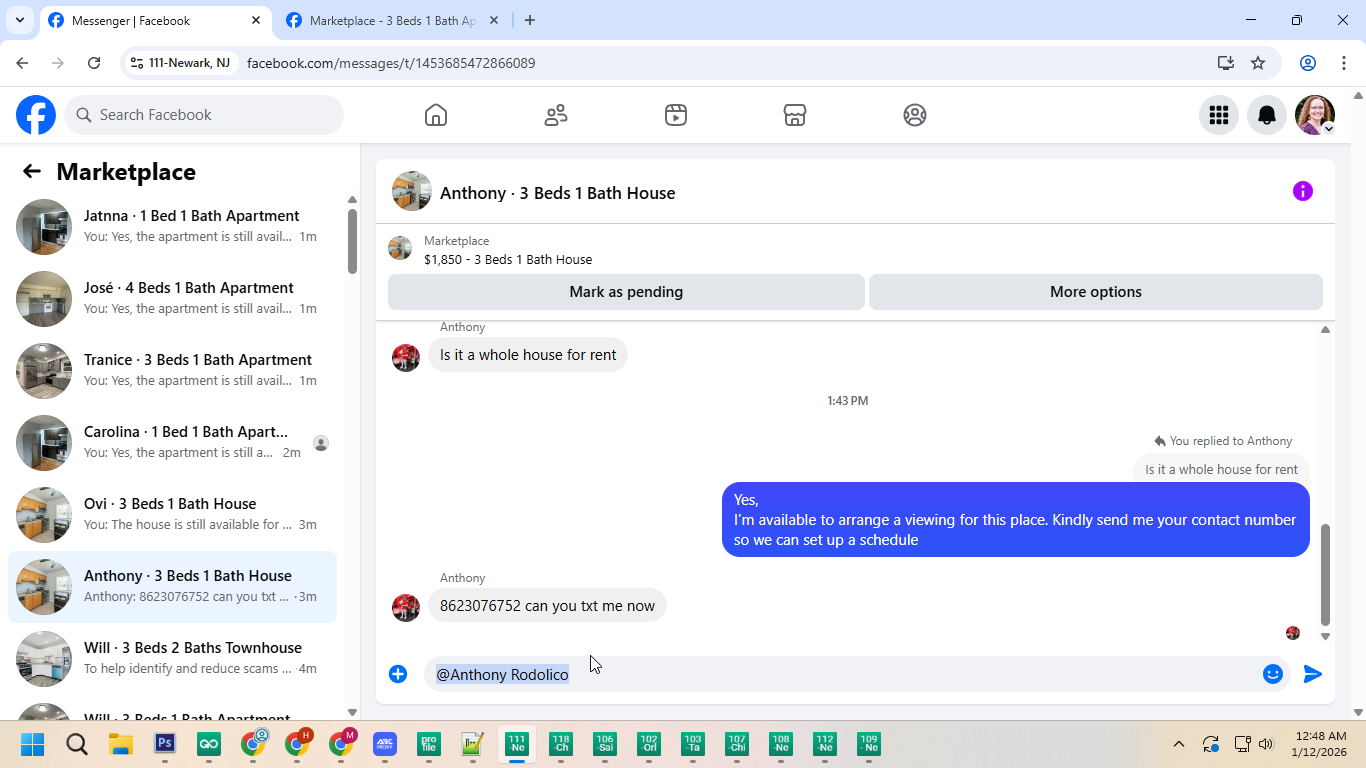Click the install app icon in address bar
Image resolution: width=1366 pixels, height=768 pixels.
1226,63
